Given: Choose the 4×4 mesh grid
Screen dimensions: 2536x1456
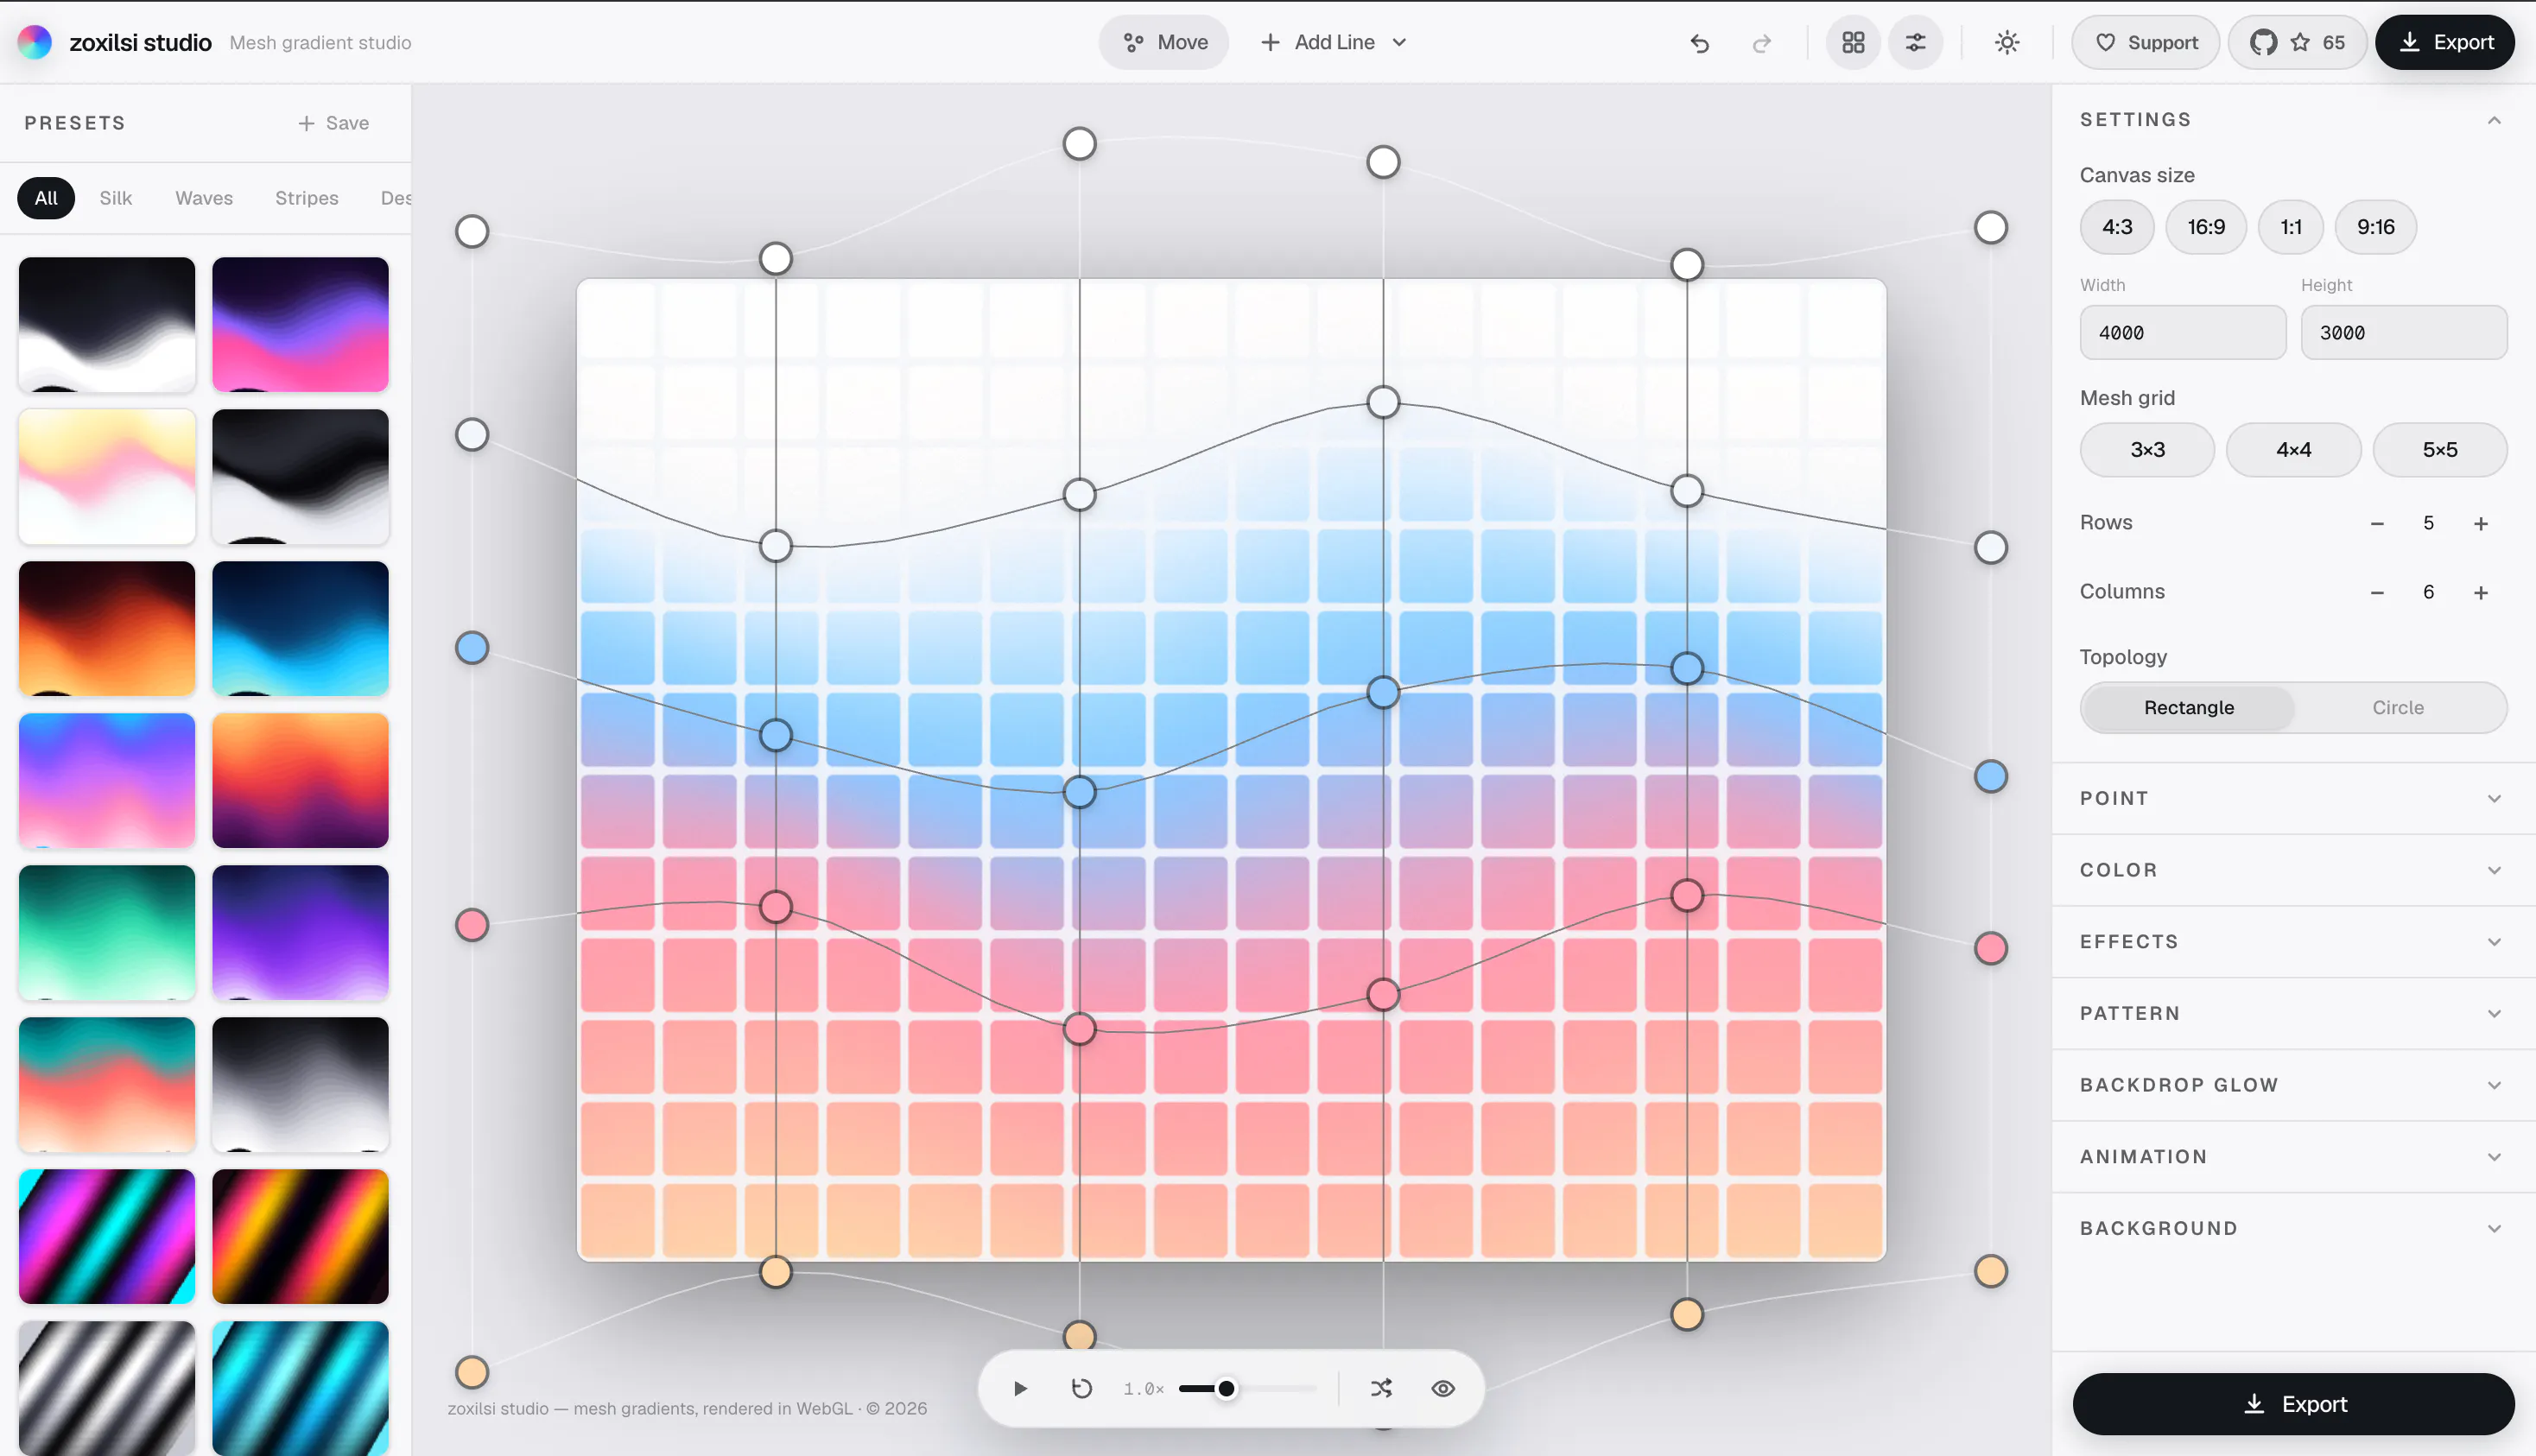Looking at the screenshot, I should point(2293,450).
